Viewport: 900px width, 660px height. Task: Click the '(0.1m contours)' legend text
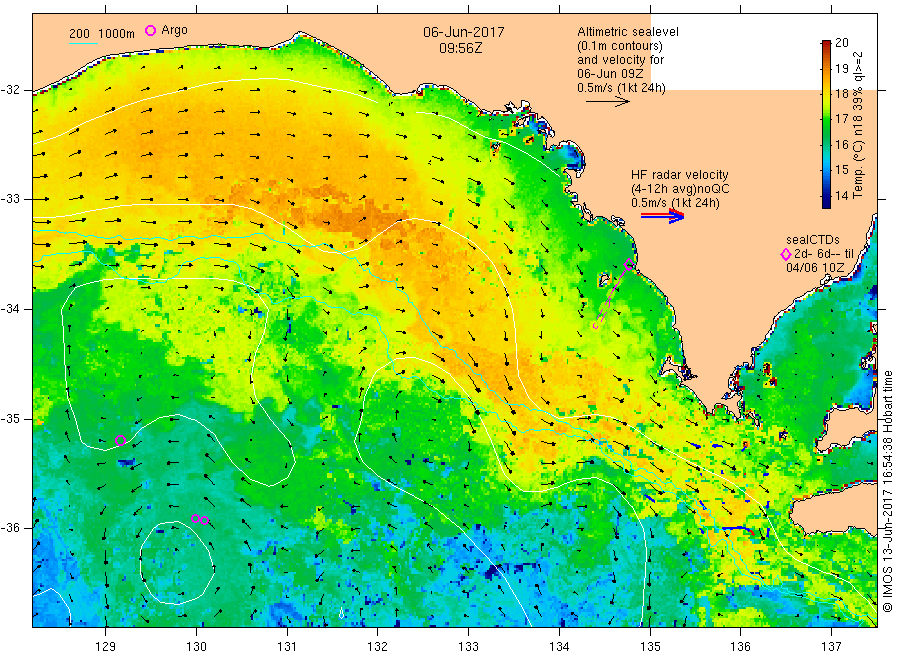coord(620,46)
